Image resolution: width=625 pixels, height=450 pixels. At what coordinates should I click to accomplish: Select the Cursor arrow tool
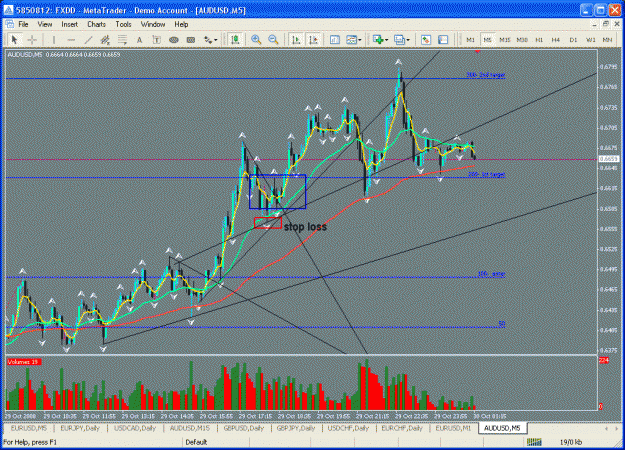[15, 39]
